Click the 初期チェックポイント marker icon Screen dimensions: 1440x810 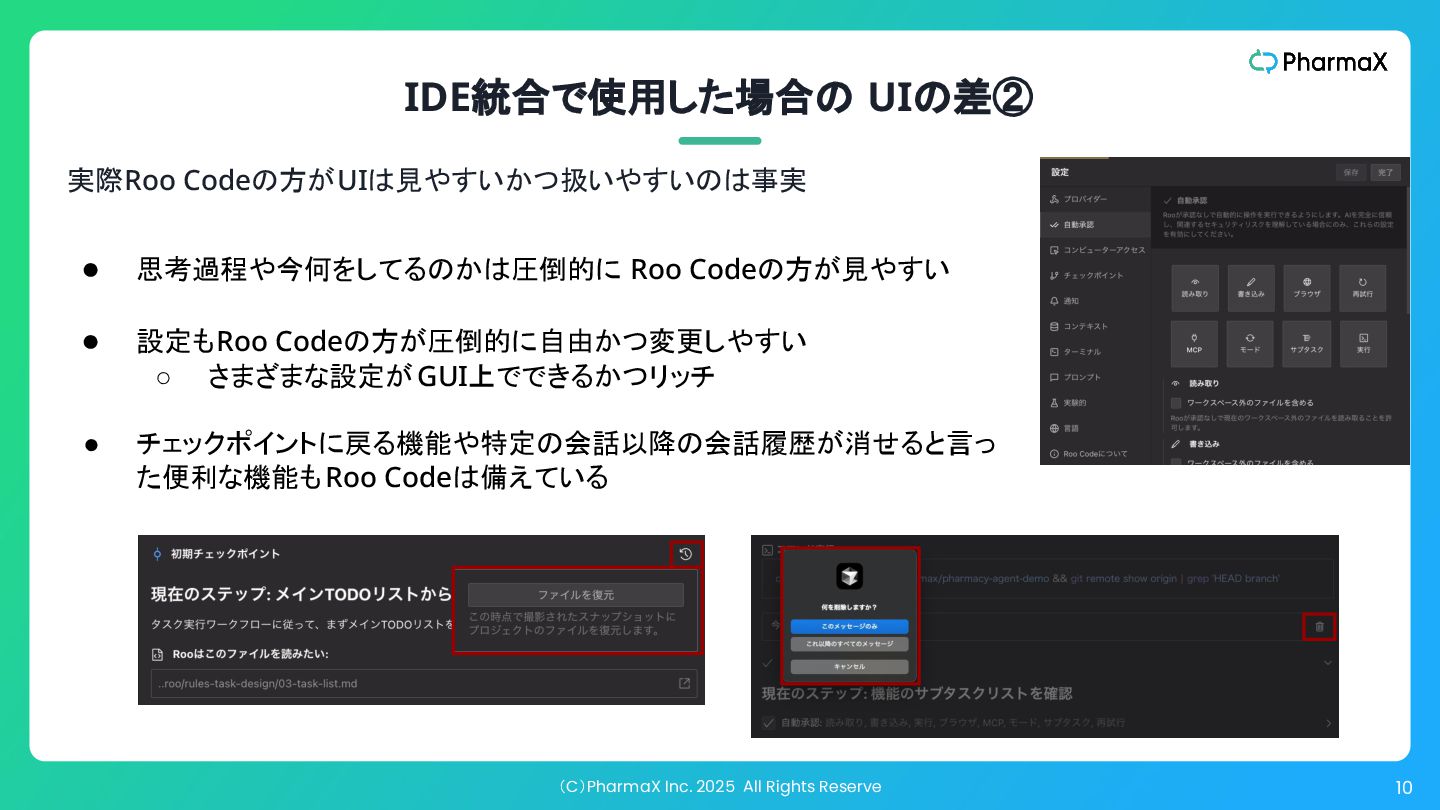pos(157,554)
